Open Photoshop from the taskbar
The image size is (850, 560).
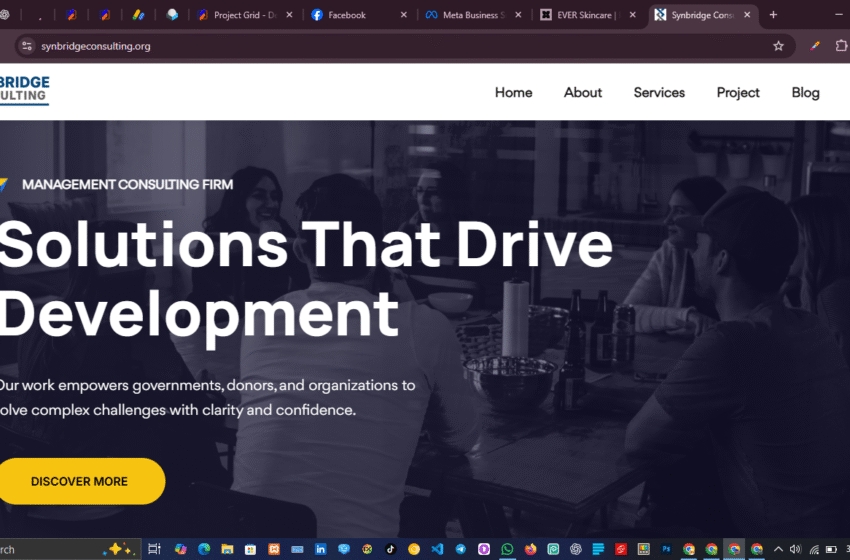pos(666,549)
